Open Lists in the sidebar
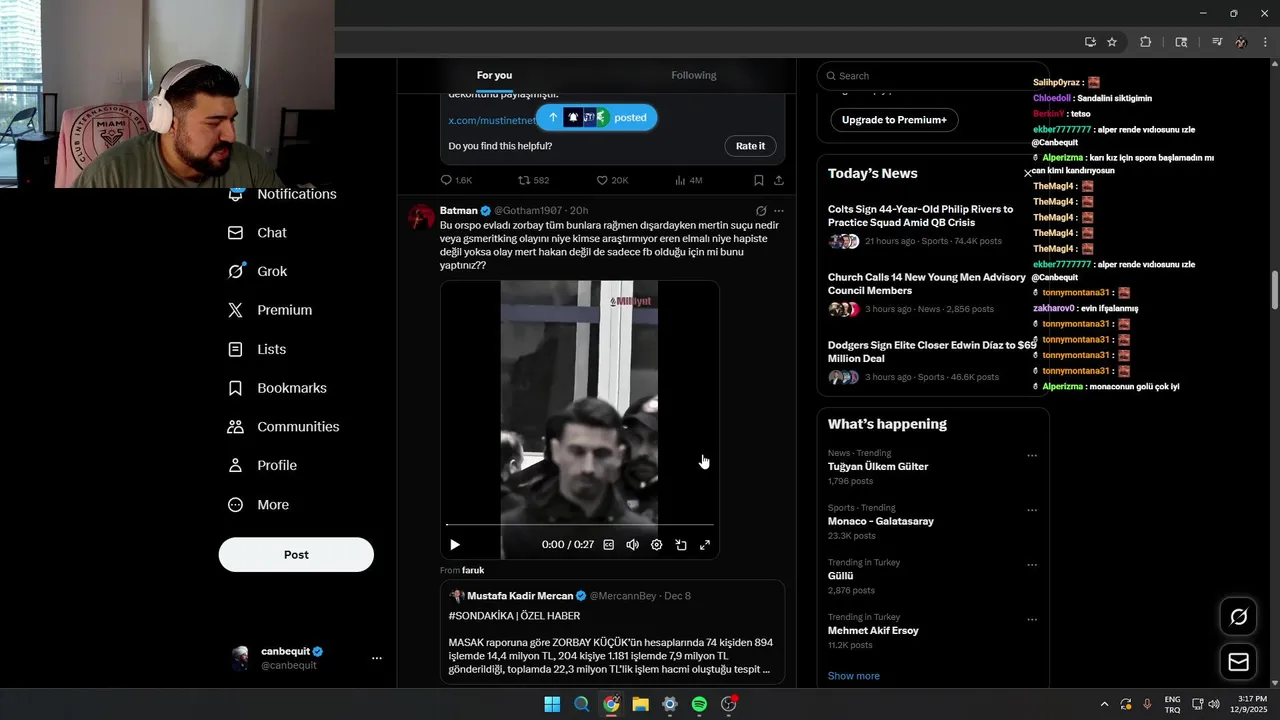The height and width of the screenshot is (720, 1280). point(257,349)
